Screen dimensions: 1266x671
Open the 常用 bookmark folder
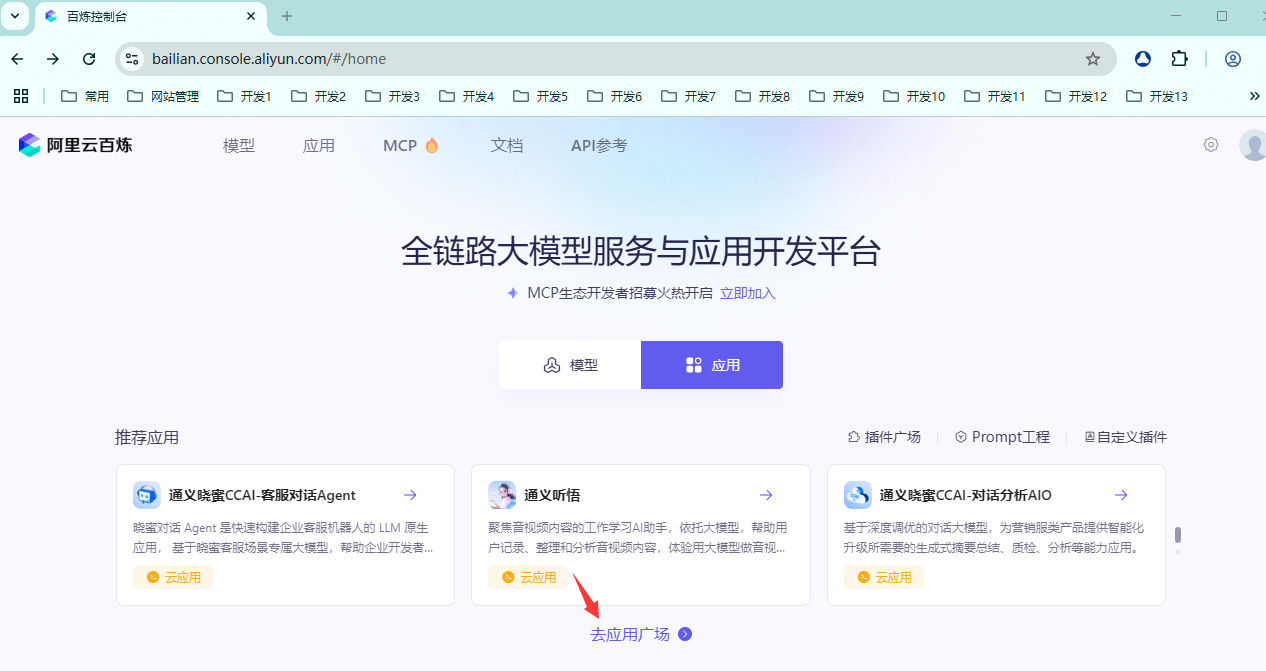pyautogui.click(x=85, y=96)
